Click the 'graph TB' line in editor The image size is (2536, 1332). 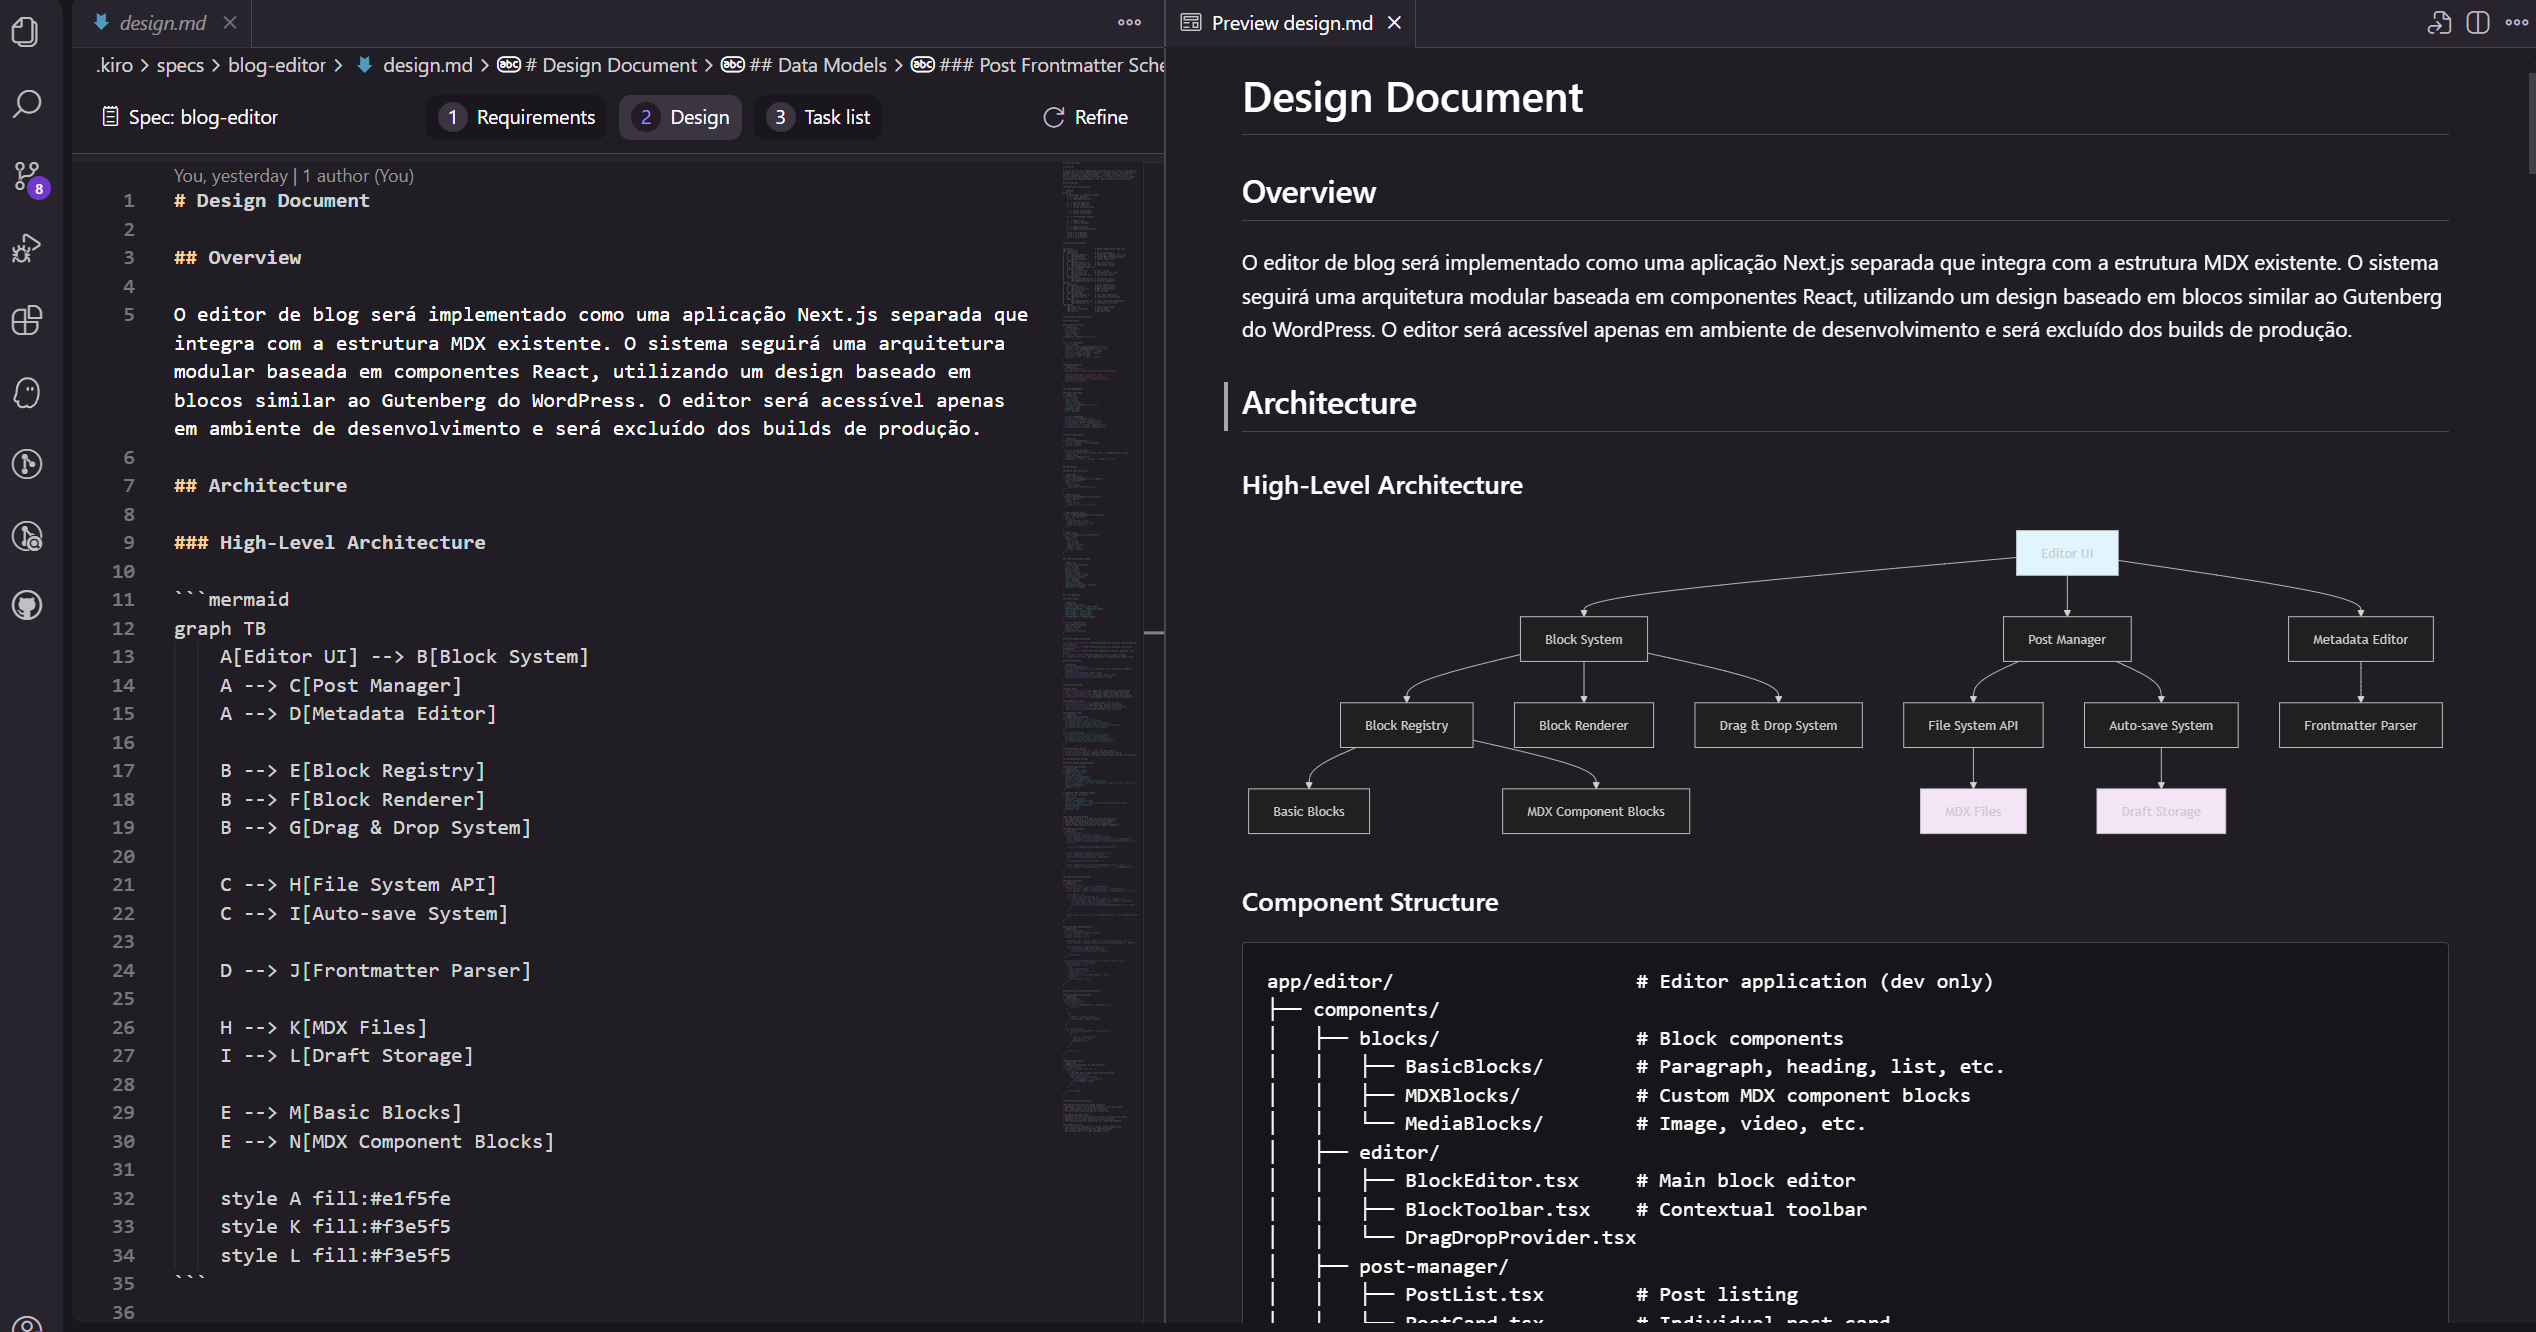[x=220, y=628]
